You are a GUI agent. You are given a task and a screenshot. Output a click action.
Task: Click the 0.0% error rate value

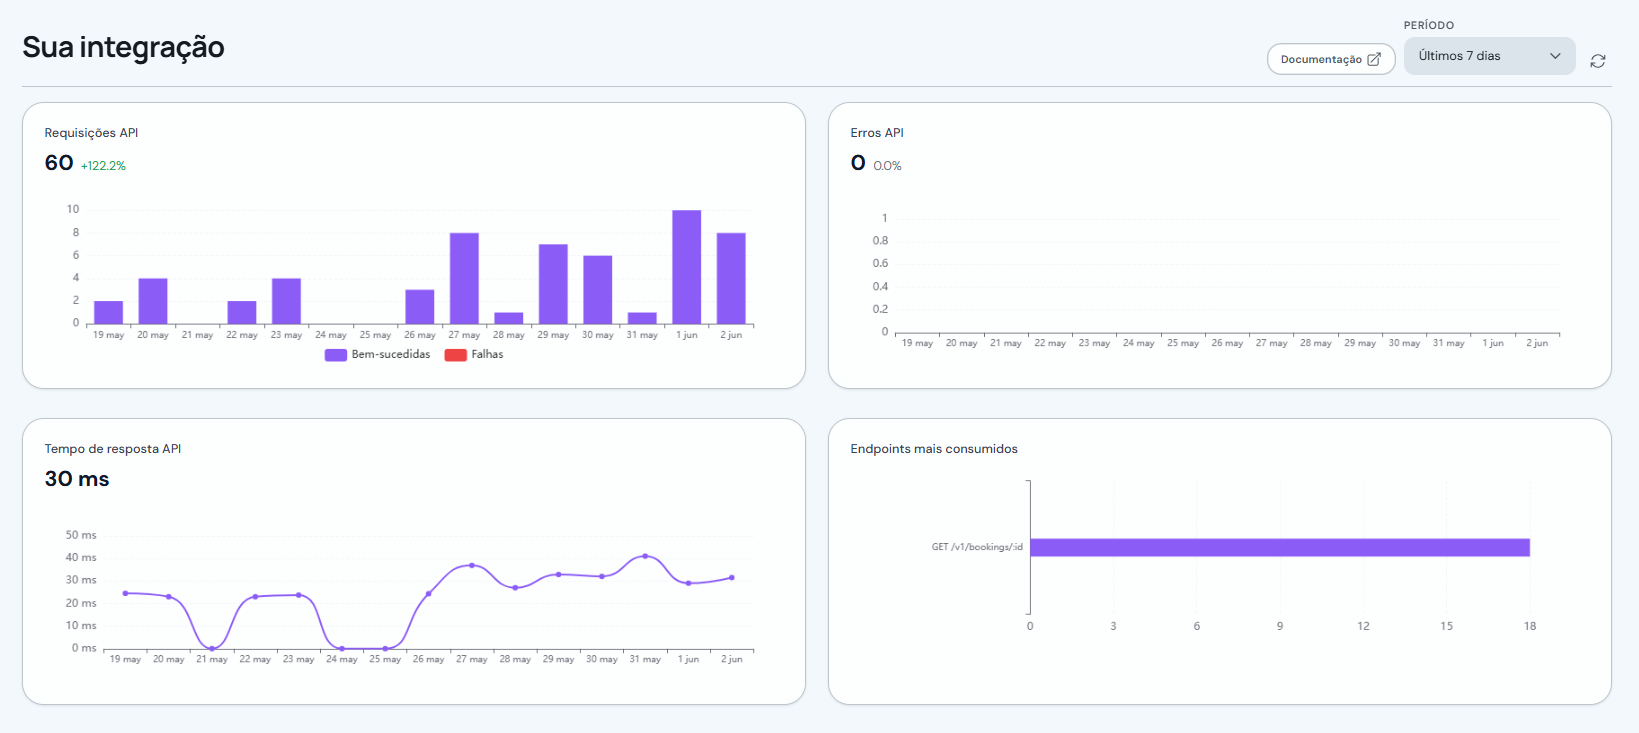(887, 166)
